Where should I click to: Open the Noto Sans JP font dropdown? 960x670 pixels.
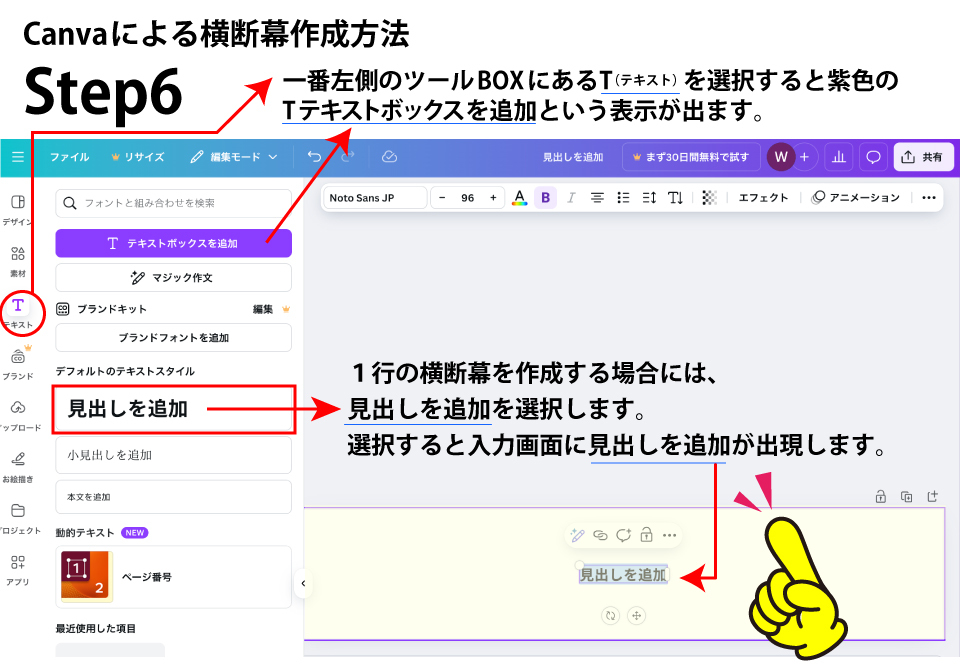pos(375,198)
